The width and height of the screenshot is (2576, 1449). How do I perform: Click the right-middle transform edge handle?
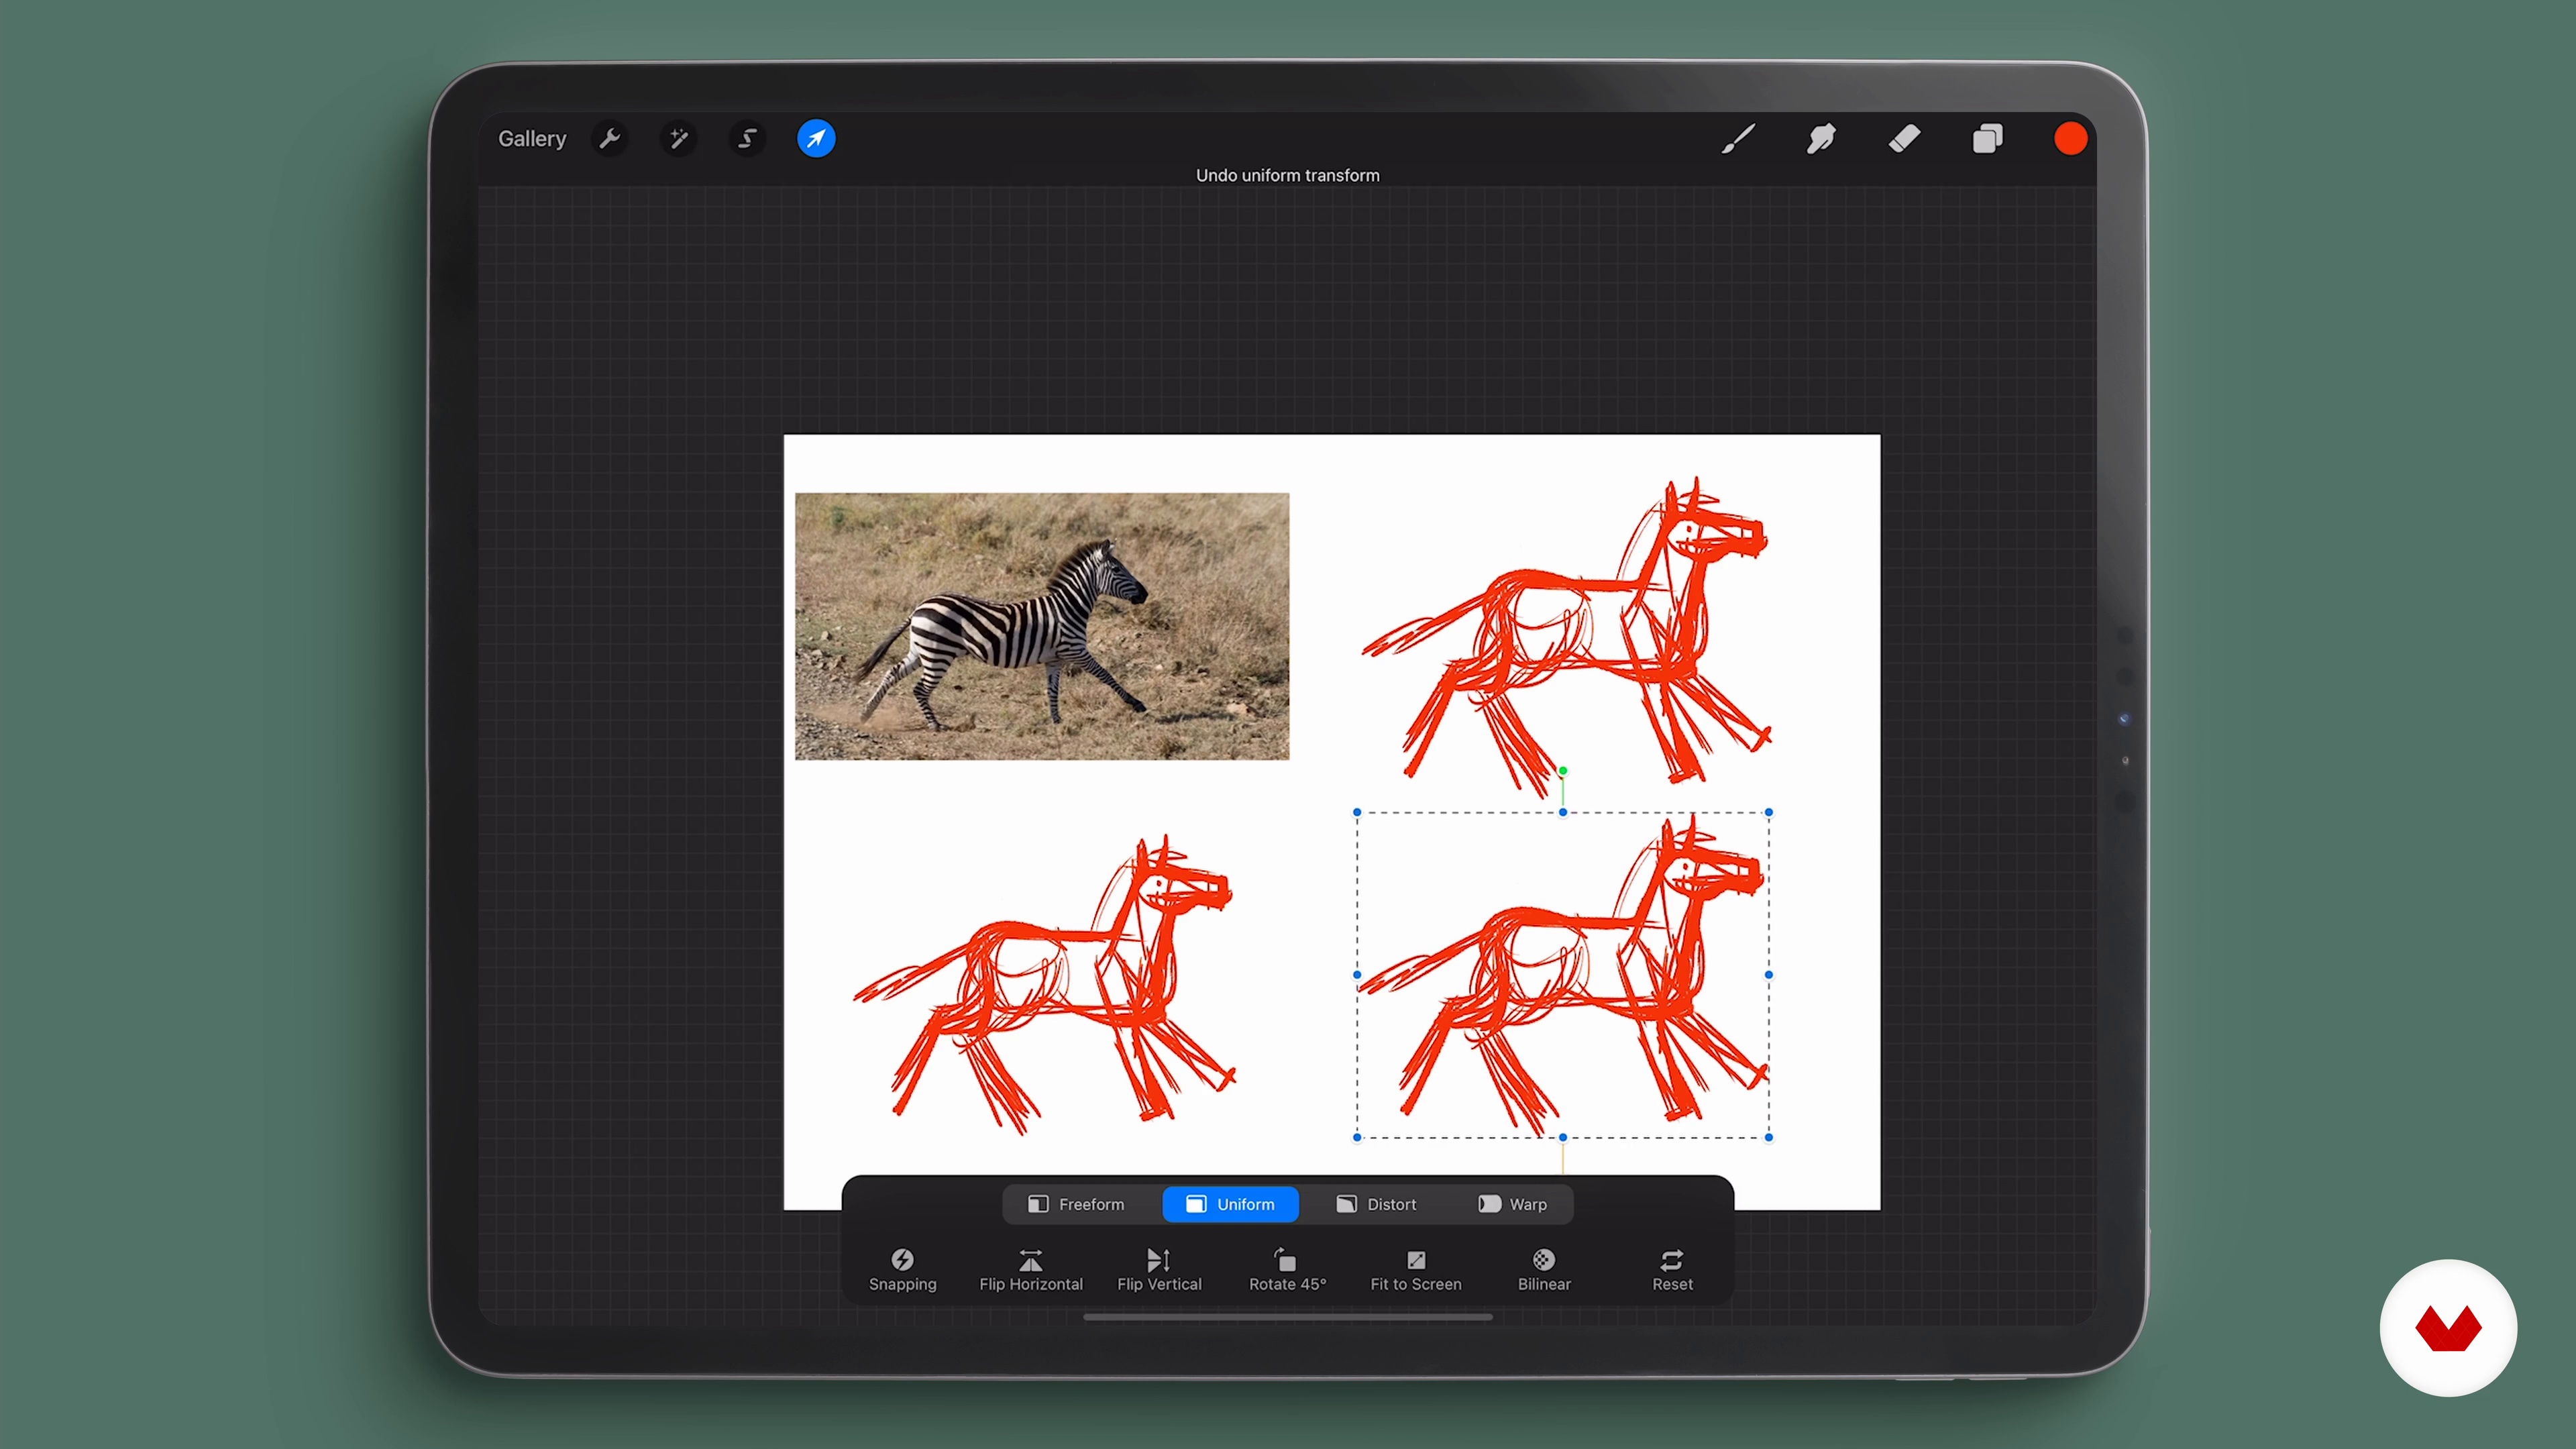(x=1769, y=974)
